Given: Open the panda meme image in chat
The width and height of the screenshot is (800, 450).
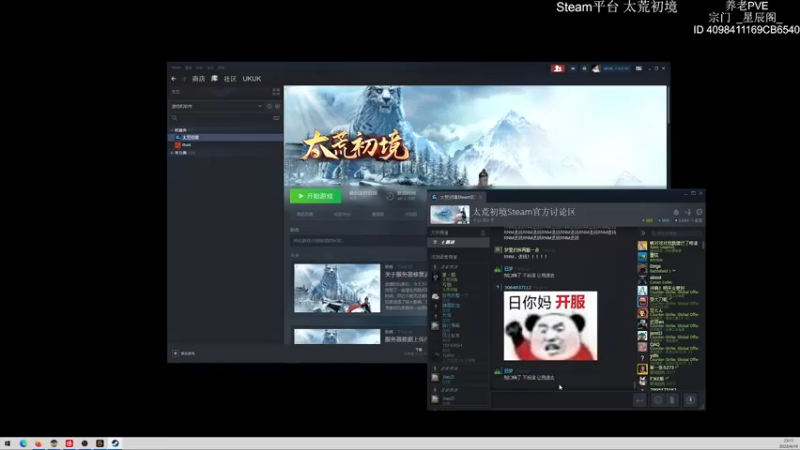Looking at the screenshot, I should pos(550,326).
